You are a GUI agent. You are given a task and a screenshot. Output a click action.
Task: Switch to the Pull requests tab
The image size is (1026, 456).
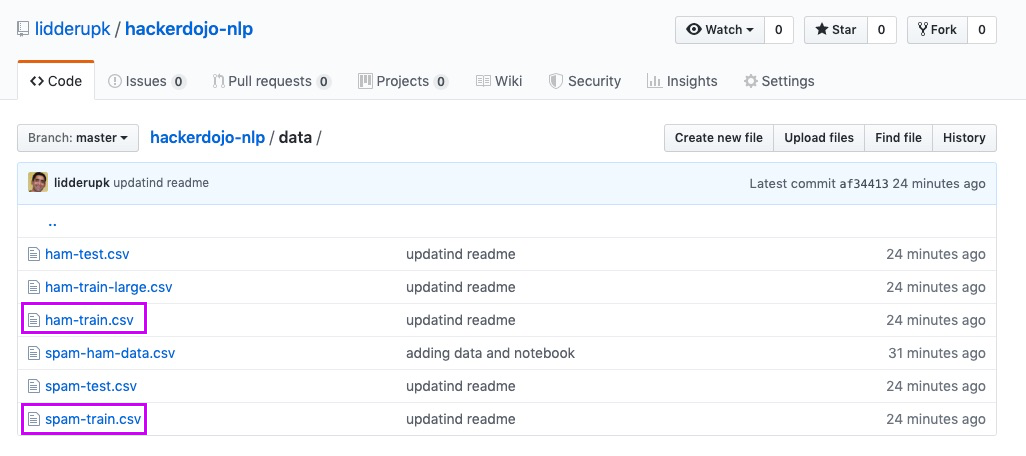[x=272, y=81]
